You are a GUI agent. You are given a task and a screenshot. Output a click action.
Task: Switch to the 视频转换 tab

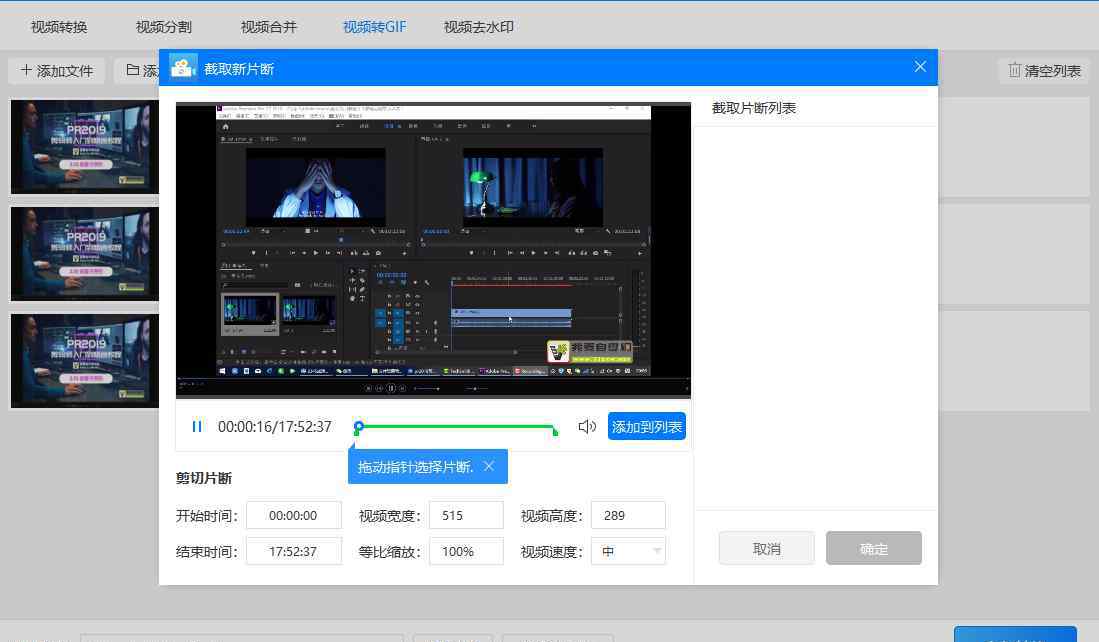(59, 27)
